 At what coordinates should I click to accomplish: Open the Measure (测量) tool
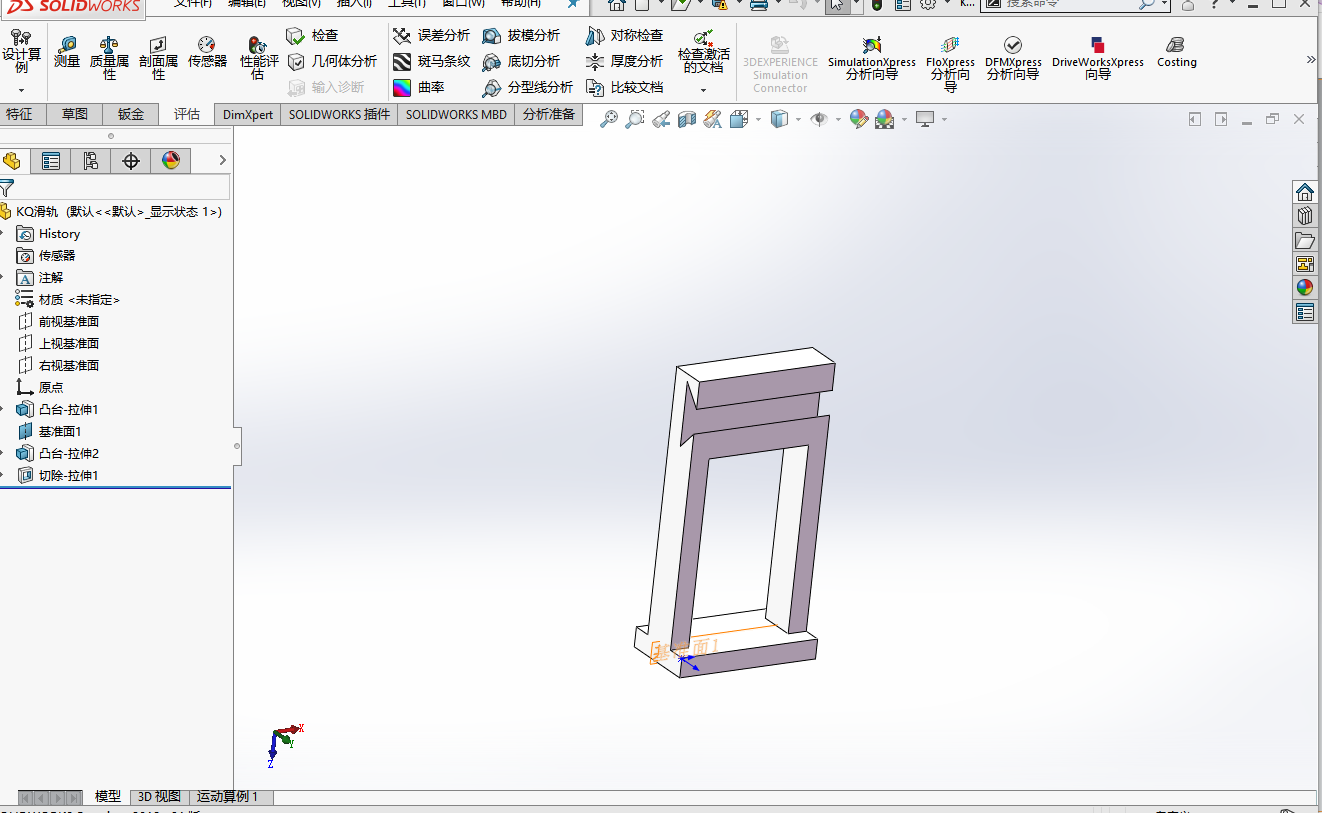pyautogui.click(x=67, y=52)
